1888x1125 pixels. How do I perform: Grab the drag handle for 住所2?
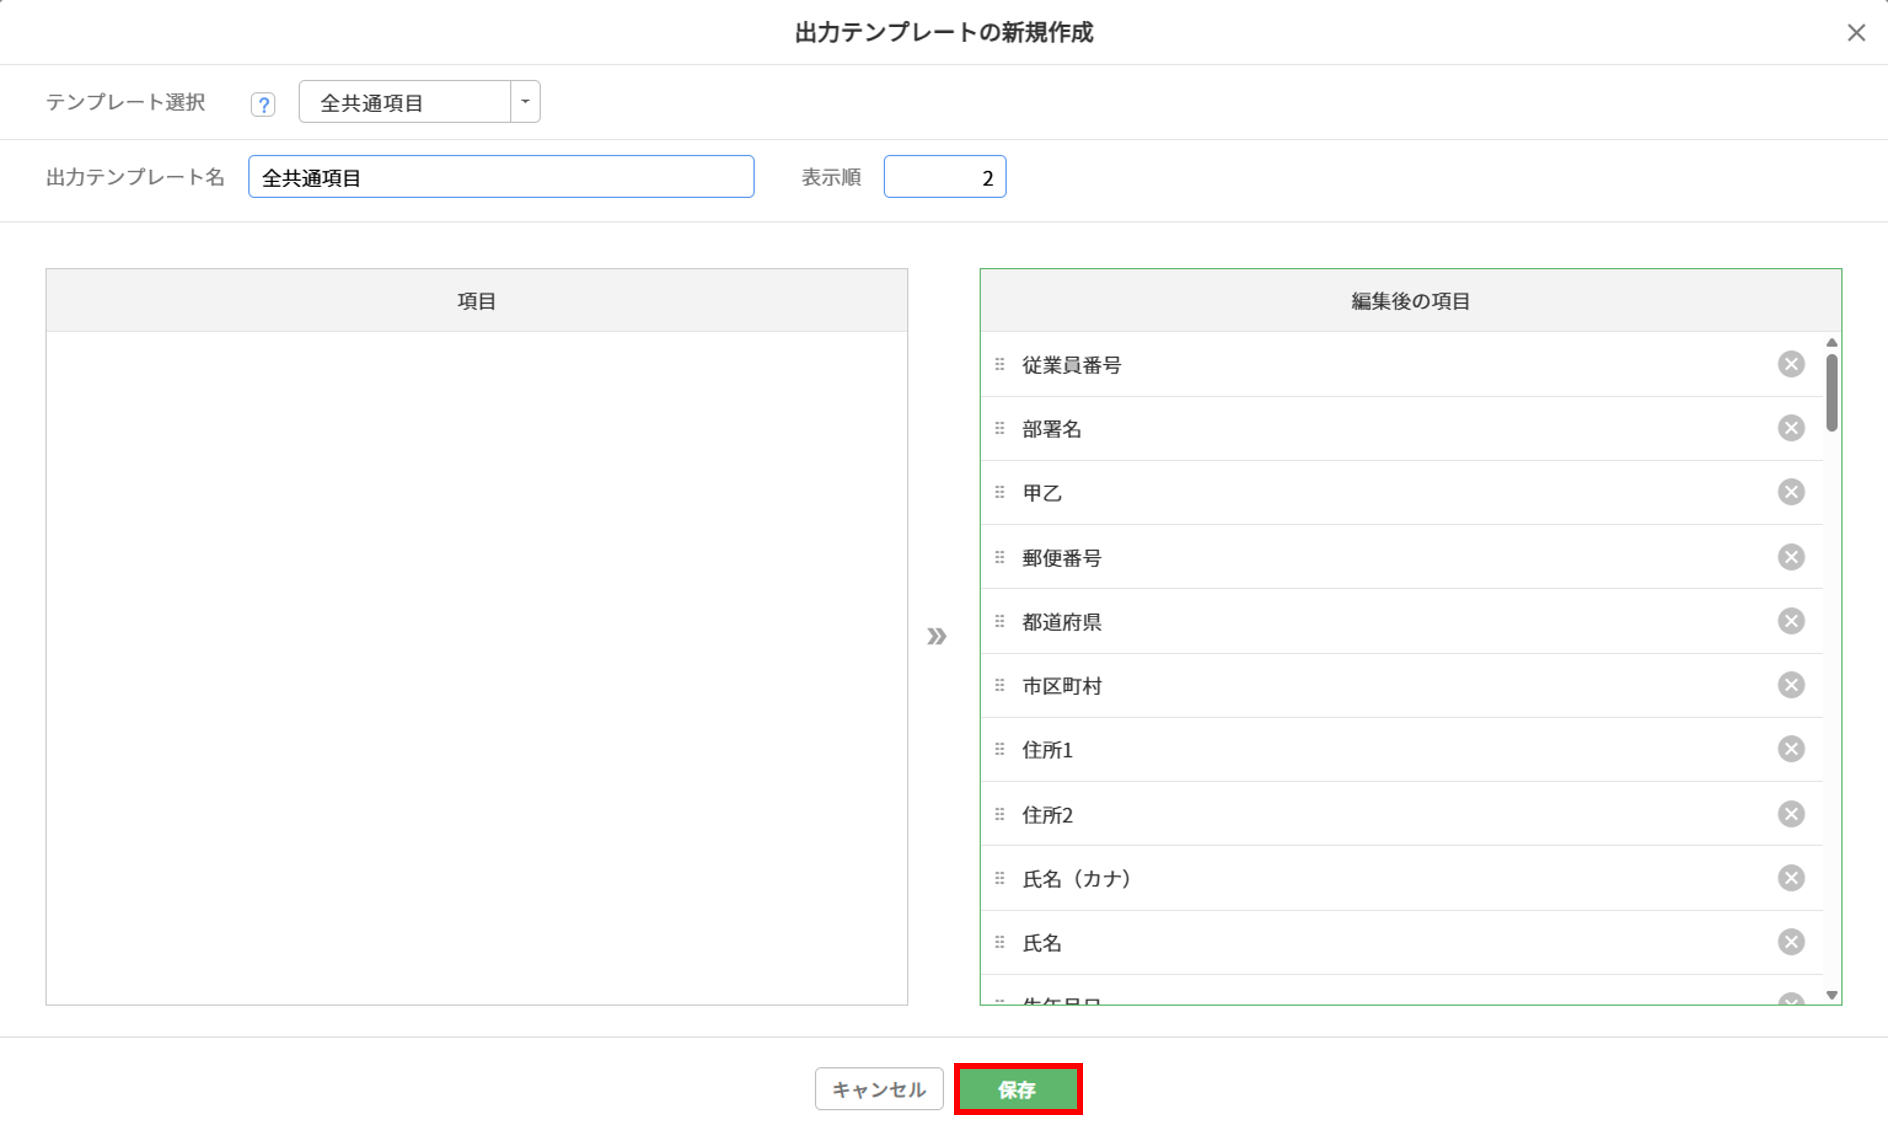pyautogui.click(x=999, y=814)
